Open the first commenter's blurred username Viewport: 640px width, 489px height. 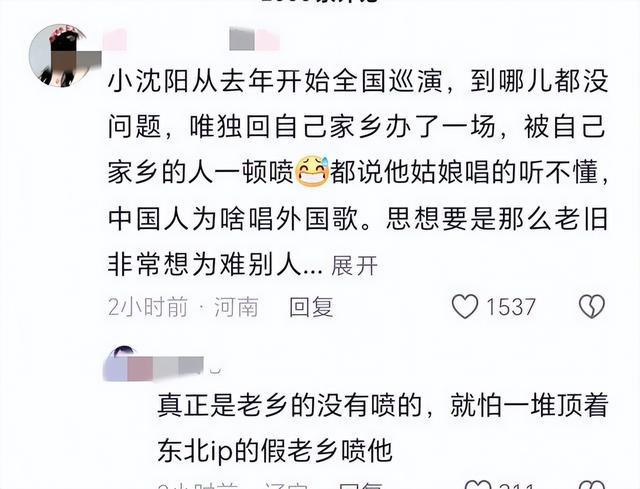pyautogui.click(x=191, y=40)
